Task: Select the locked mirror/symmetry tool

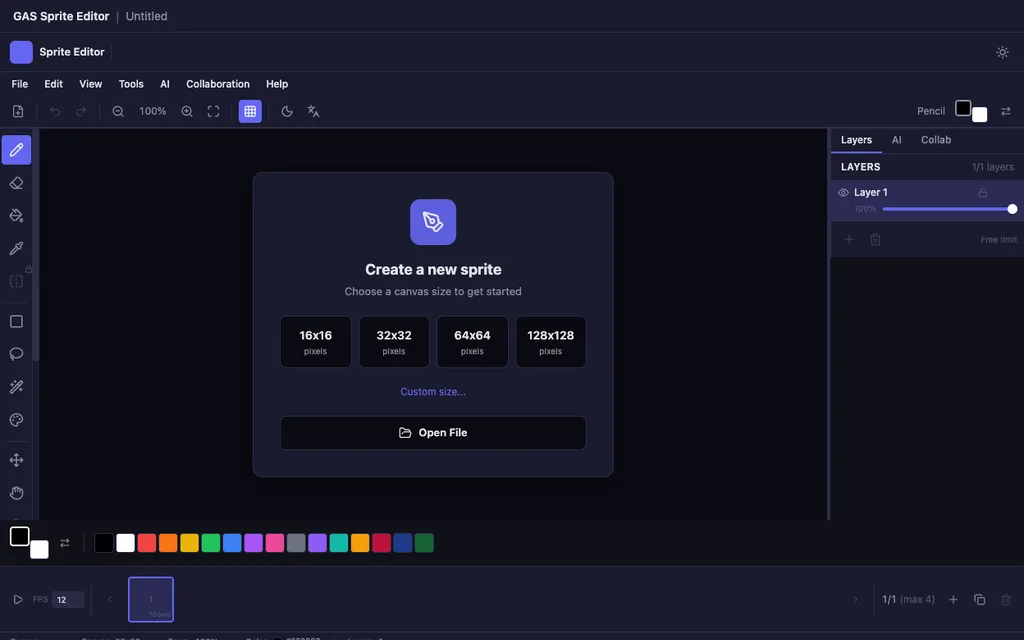Action: 16,281
